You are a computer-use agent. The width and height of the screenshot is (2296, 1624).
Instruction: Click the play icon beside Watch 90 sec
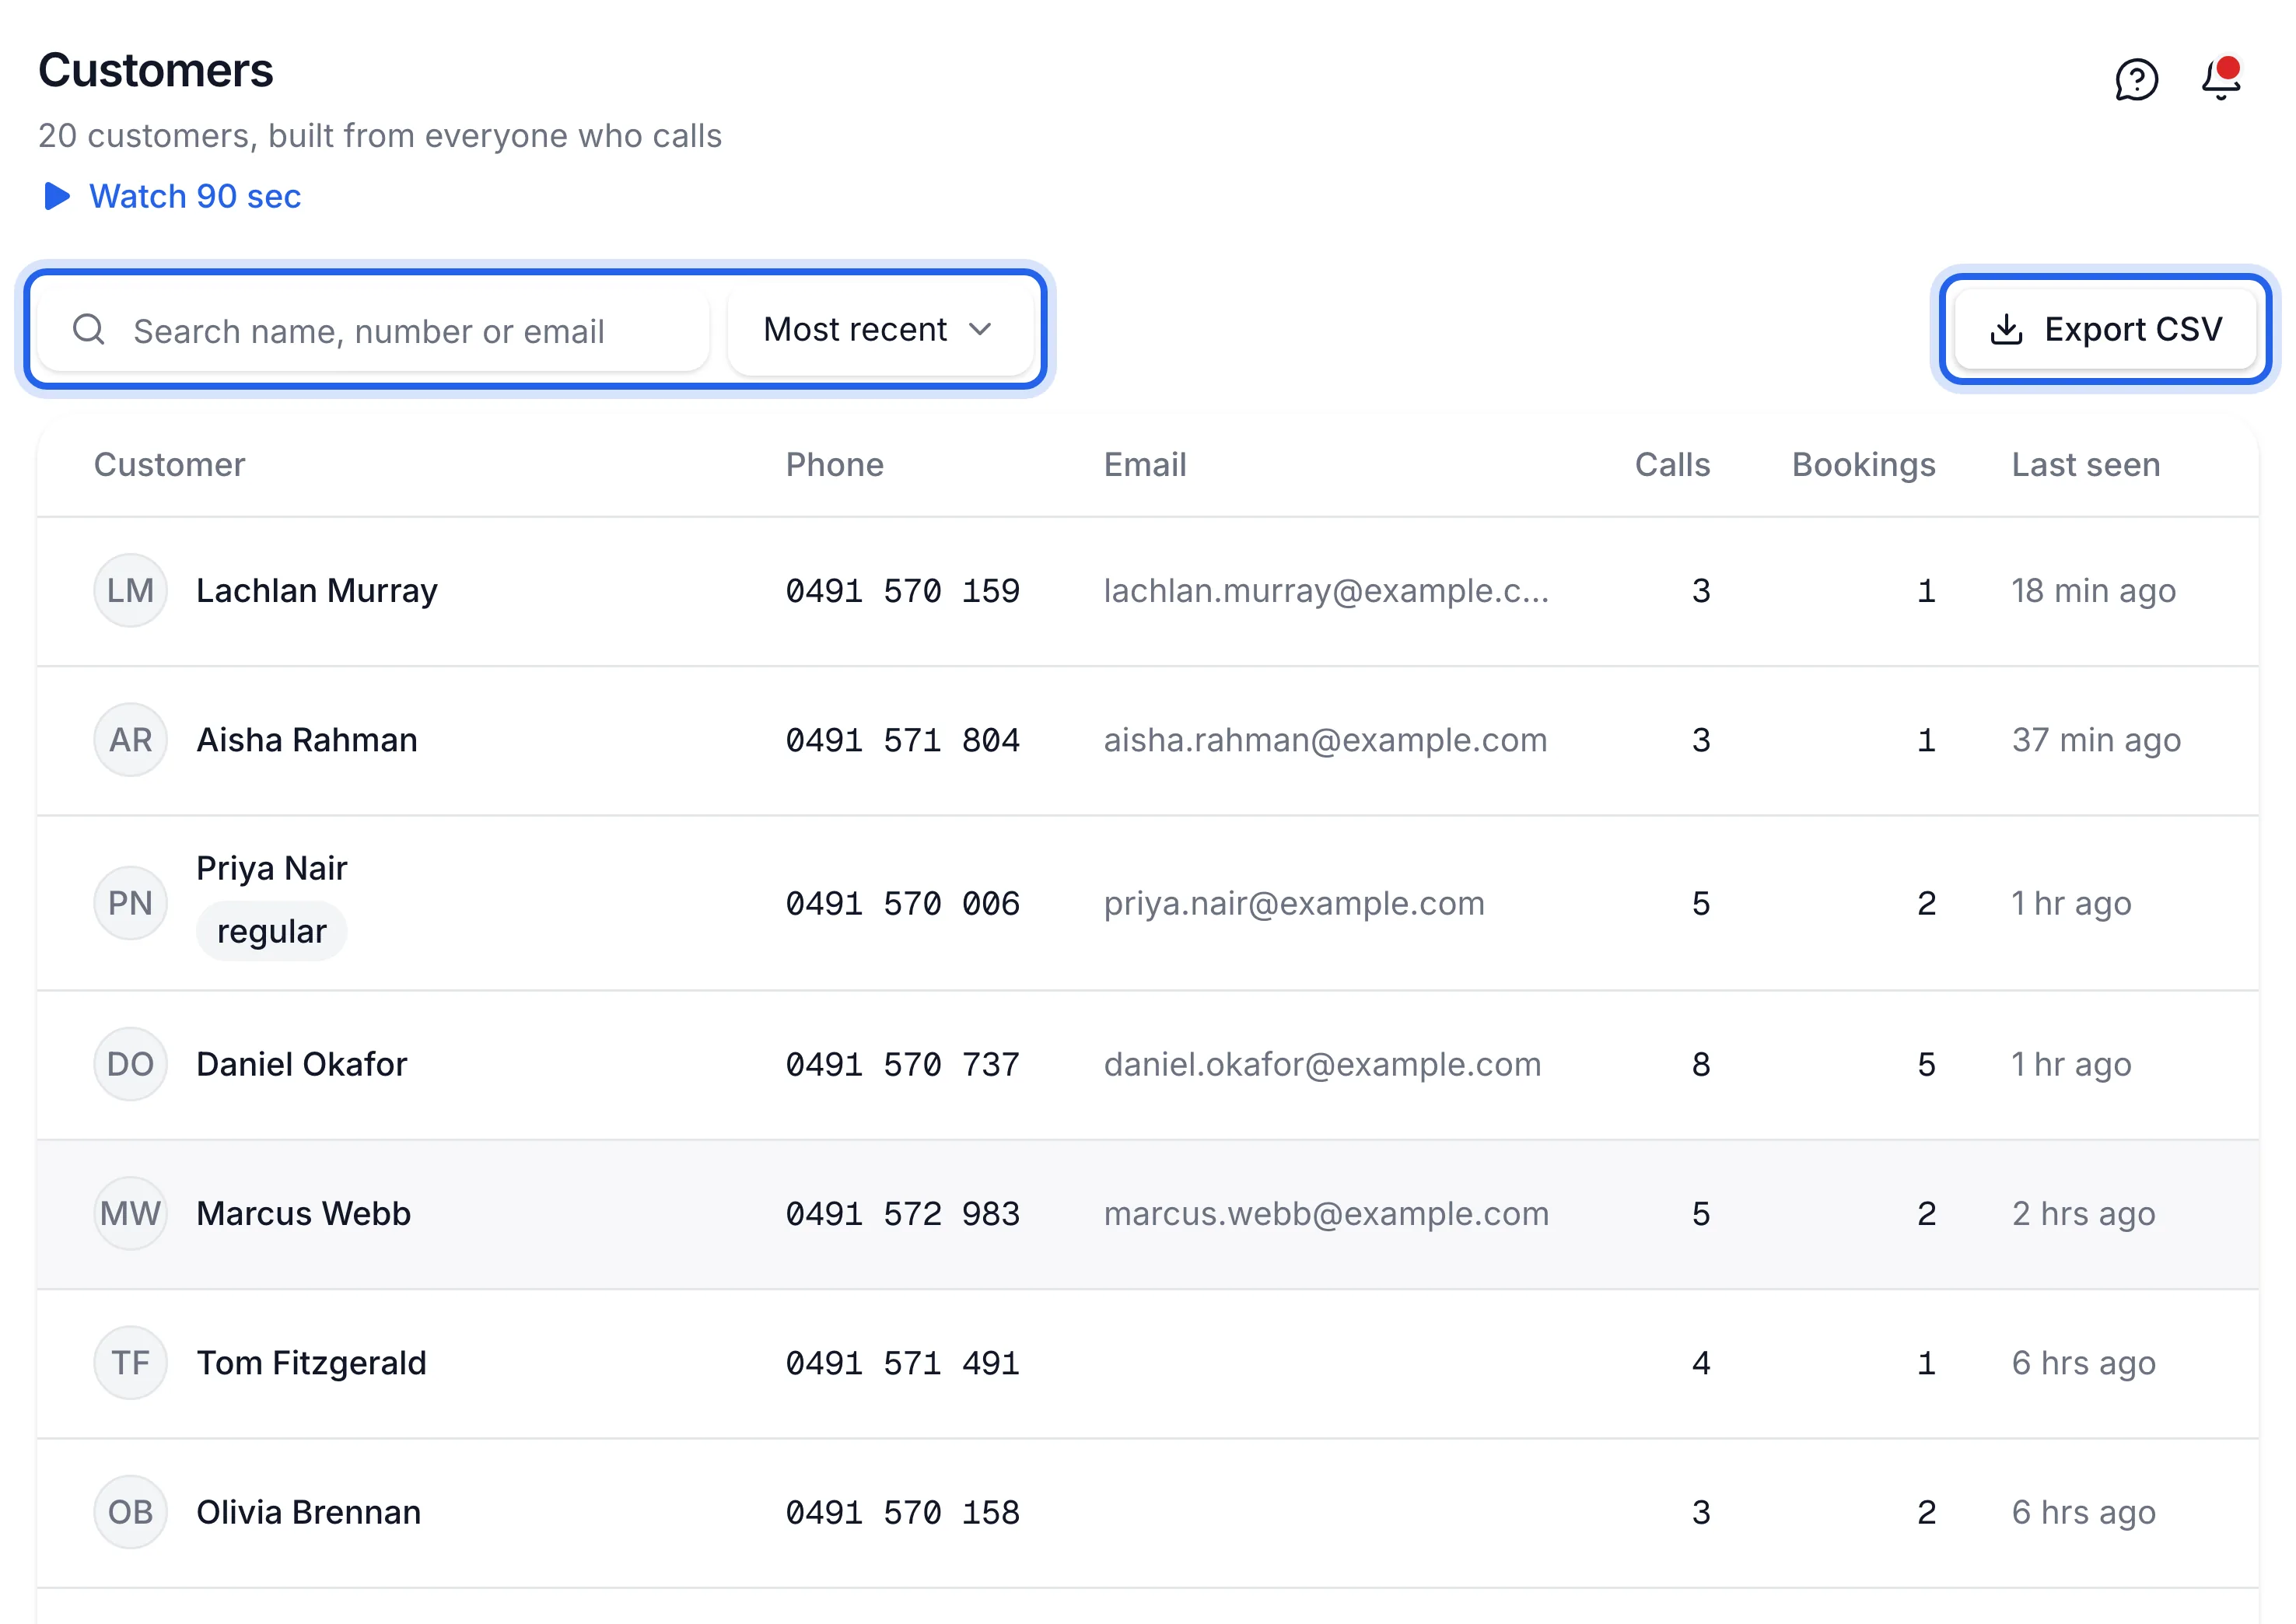pos(57,196)
